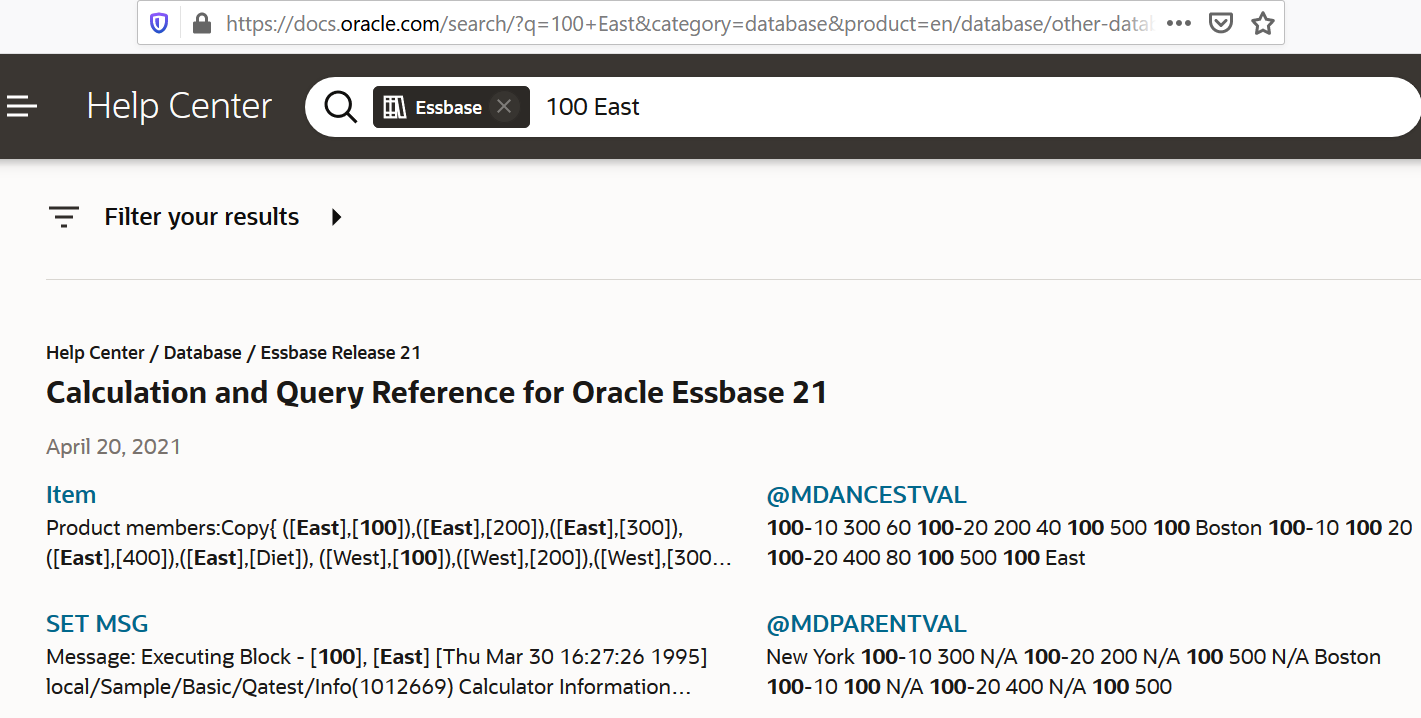
Task: Click the filter funnel icon
Action: (x=64, y=216)
